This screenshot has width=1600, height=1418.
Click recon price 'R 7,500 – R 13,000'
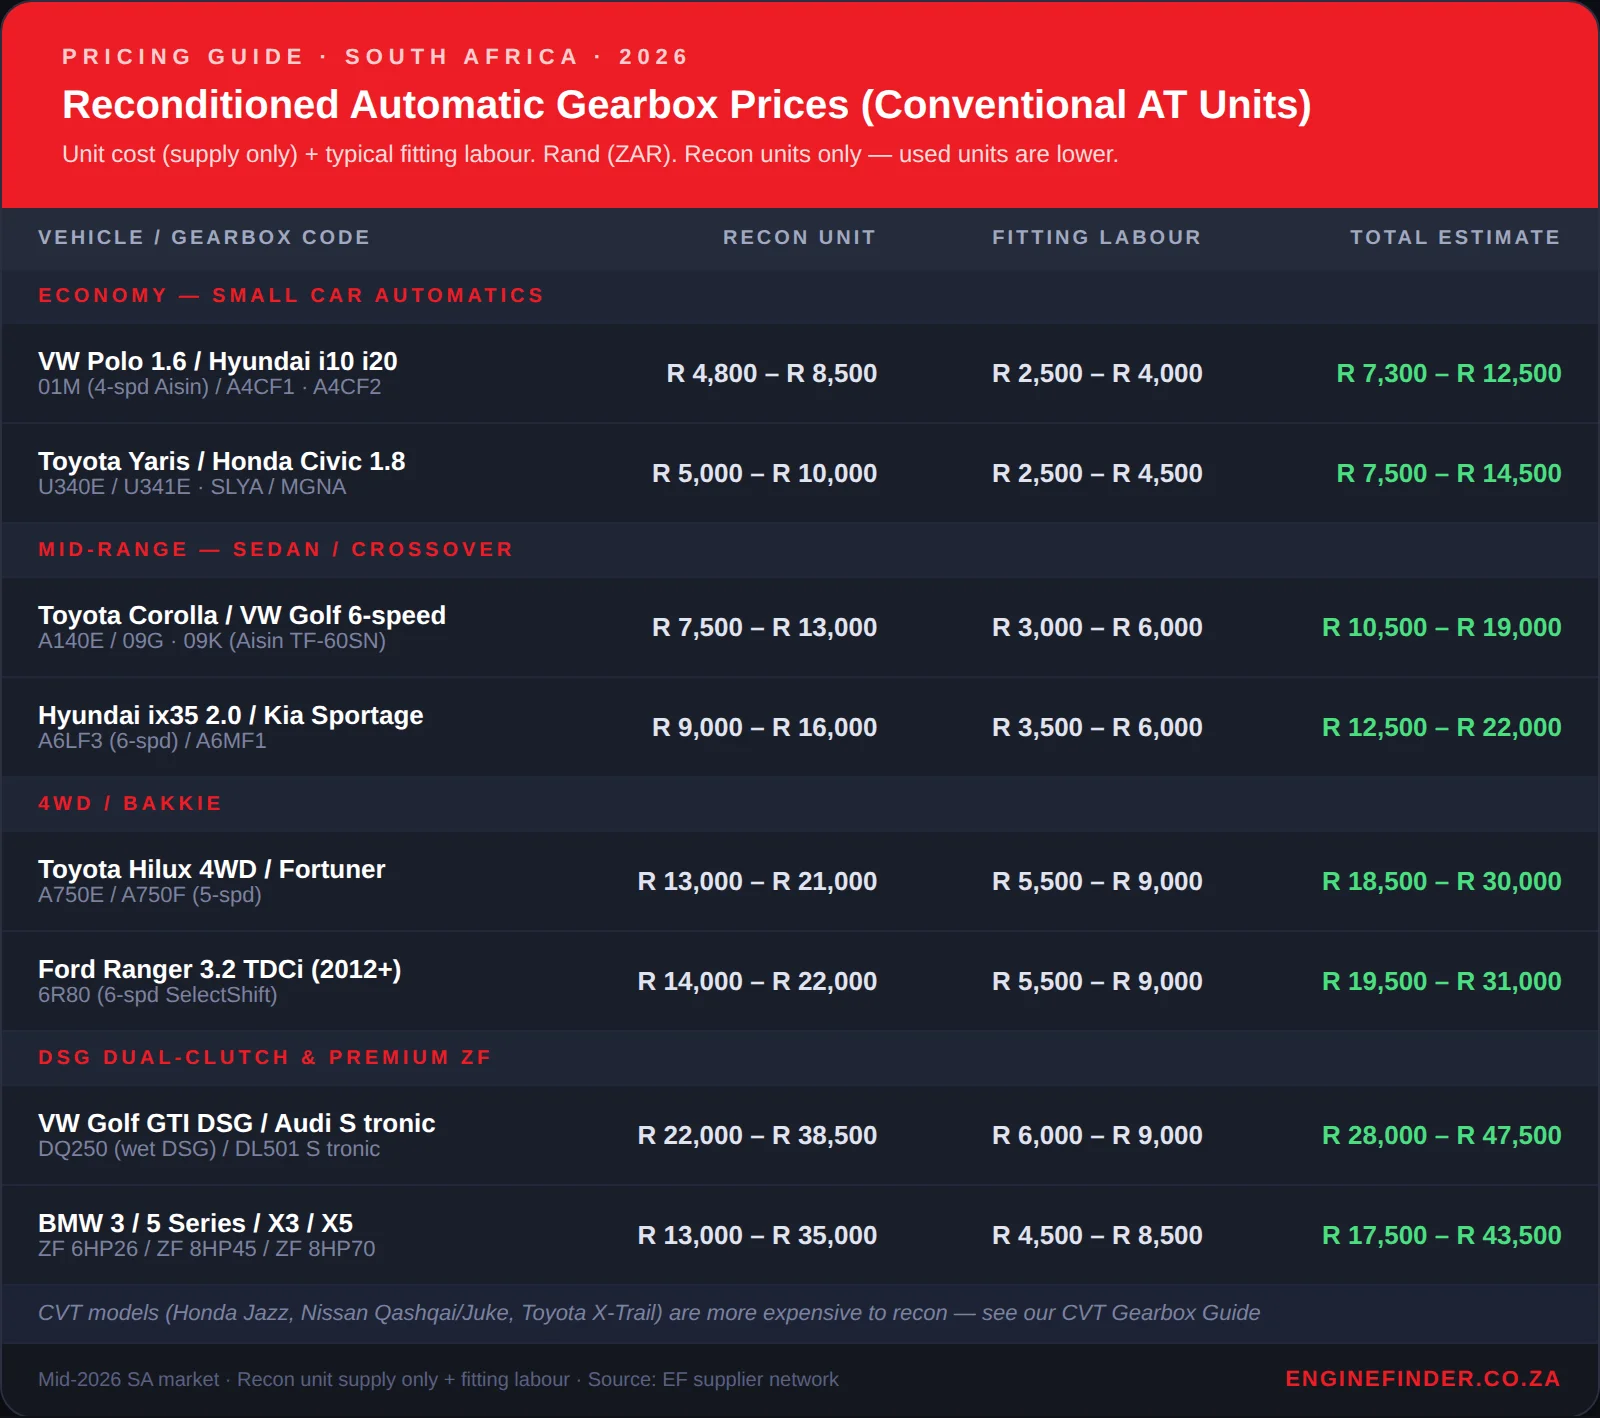(x=765, y=627)
